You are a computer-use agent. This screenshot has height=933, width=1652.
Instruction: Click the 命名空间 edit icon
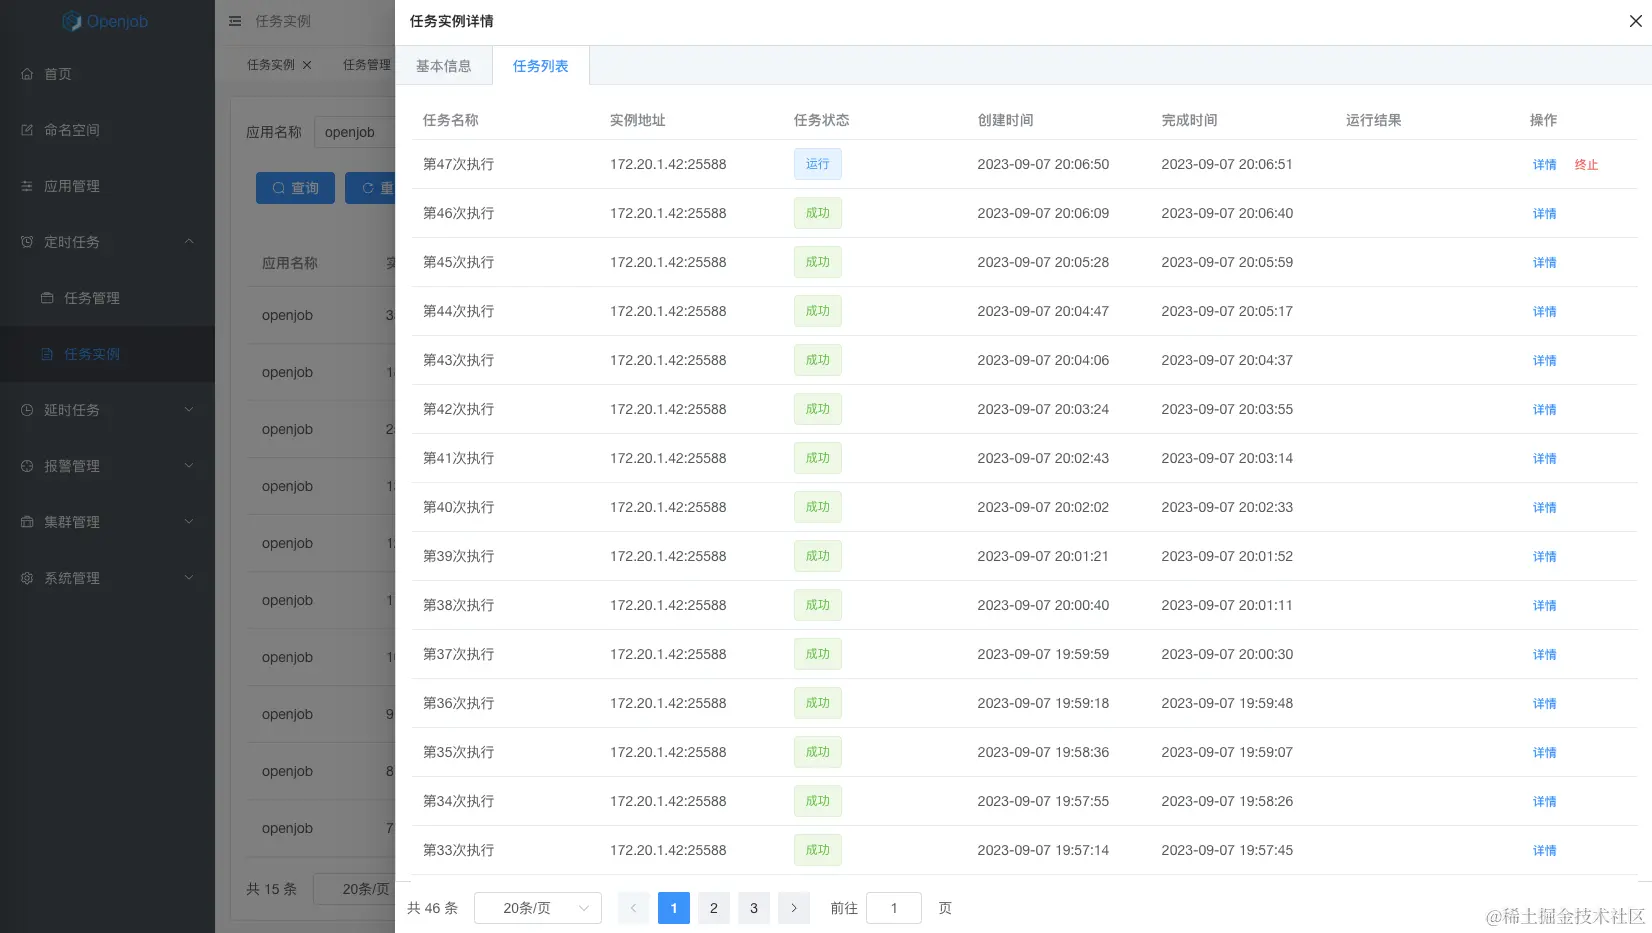pyautogui.click(x=27, y=130)
